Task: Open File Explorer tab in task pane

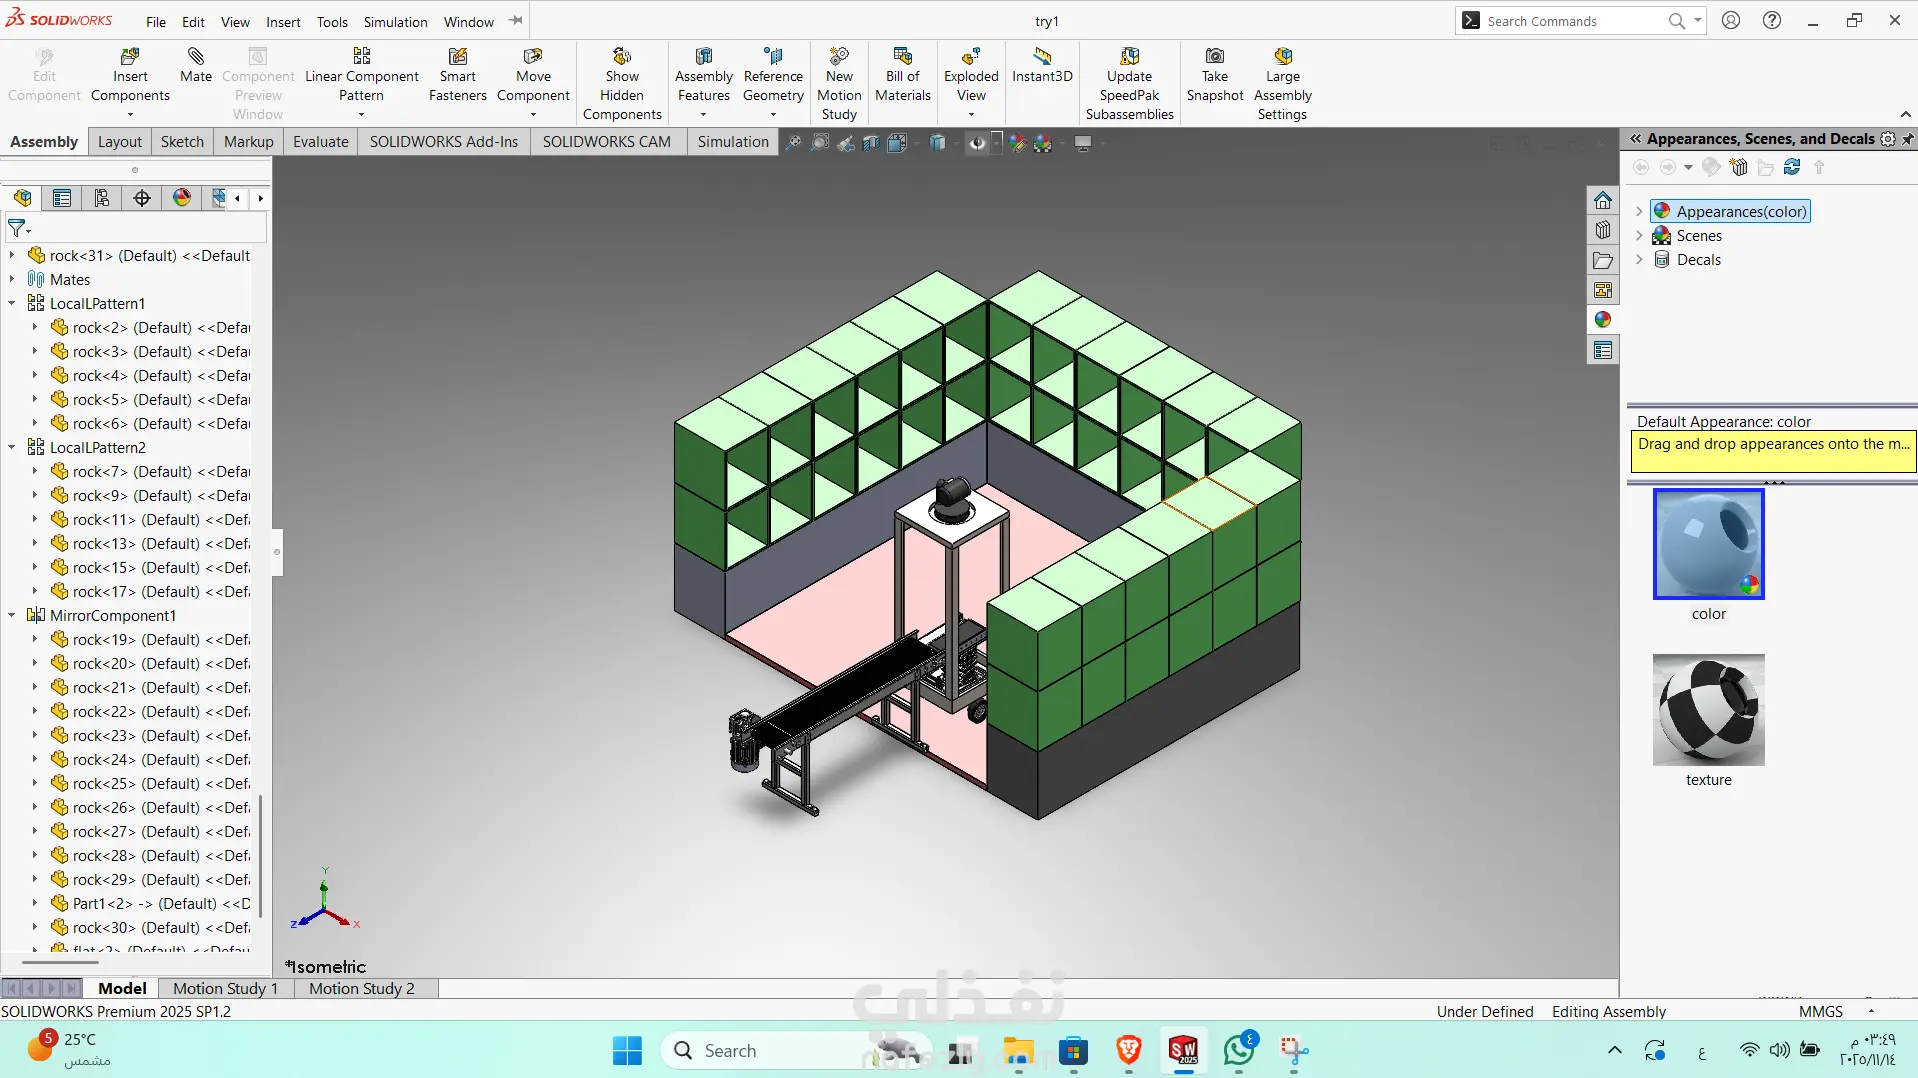Action: pyautogui.click(x=1603, y=260)
